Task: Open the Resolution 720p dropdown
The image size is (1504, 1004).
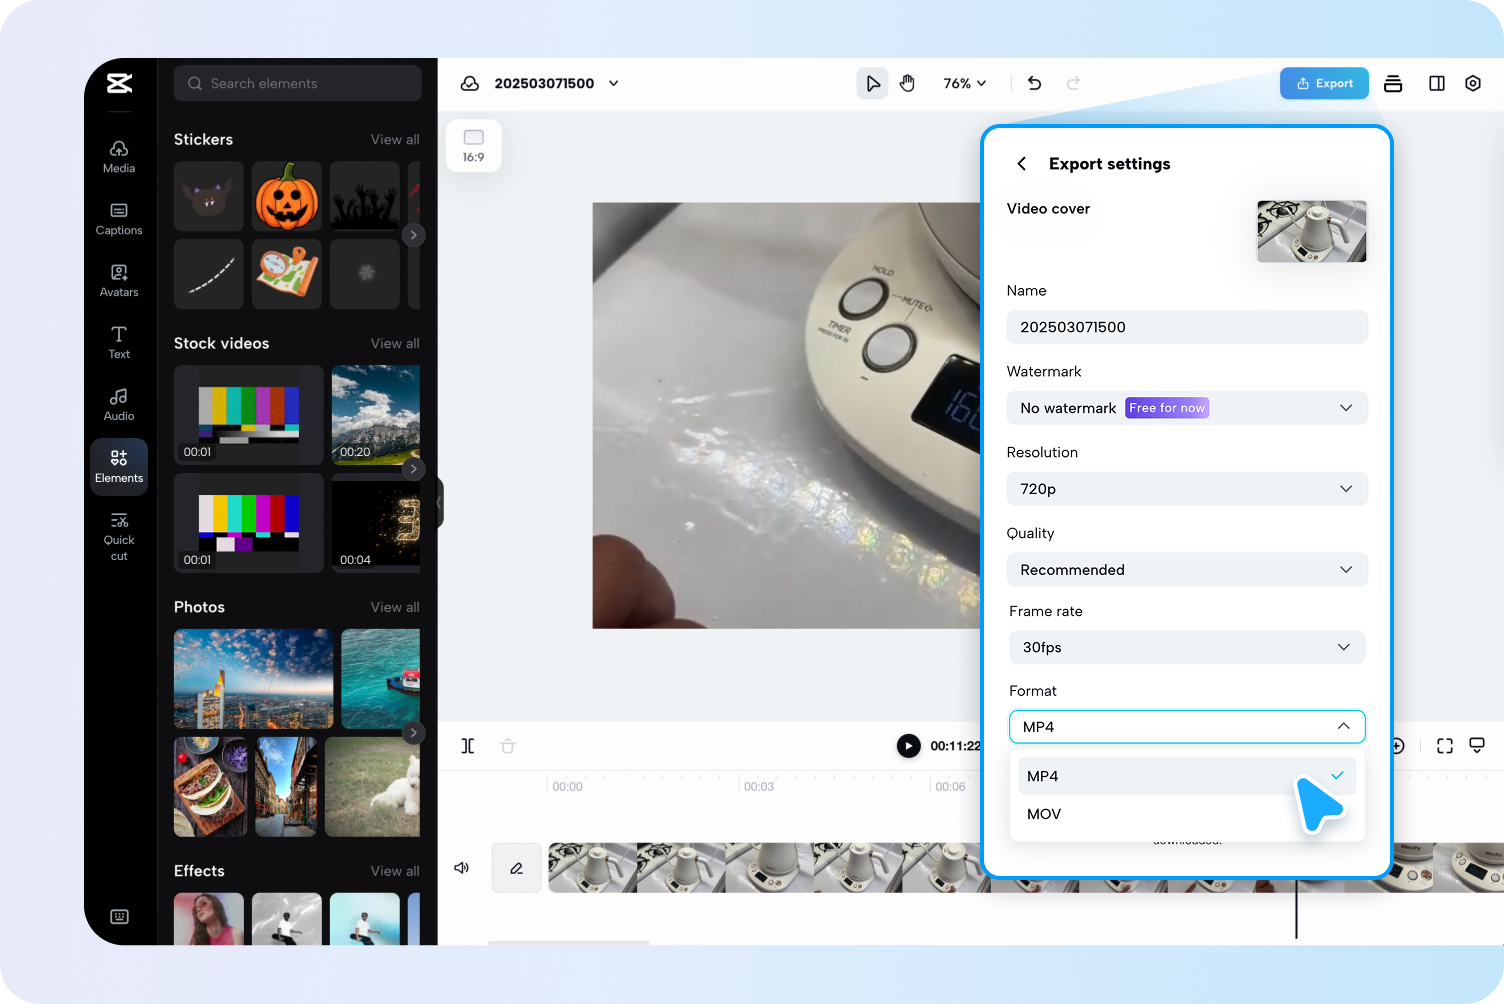Action: pyautogui.click(x=1187, y=489)
